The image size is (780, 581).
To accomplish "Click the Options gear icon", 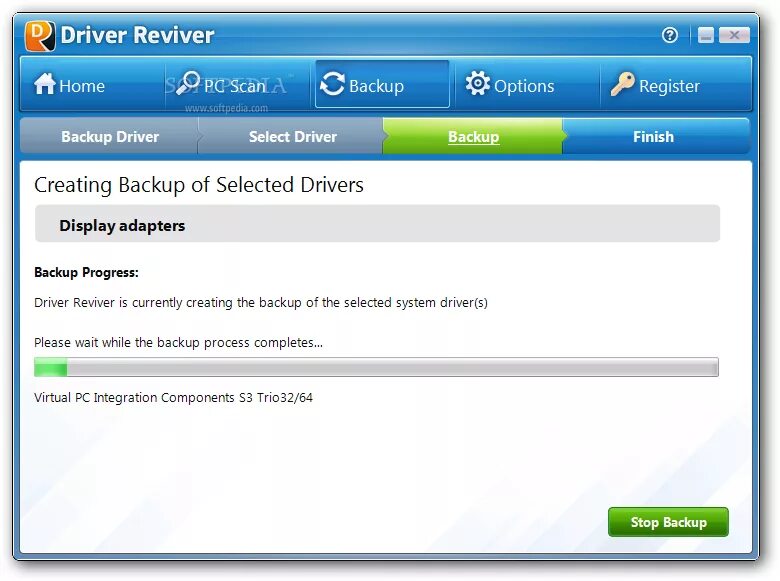I will tap(478, 83).
